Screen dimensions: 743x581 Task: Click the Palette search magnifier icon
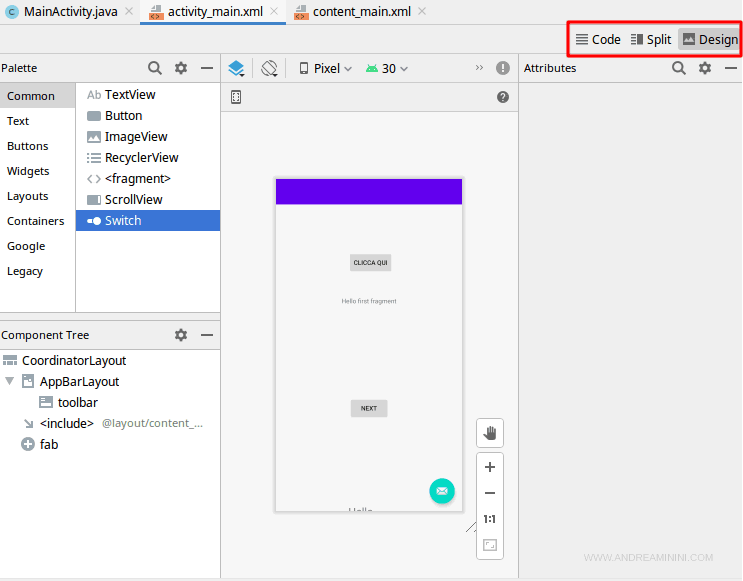pyautogui.click(x=155, y=68)
